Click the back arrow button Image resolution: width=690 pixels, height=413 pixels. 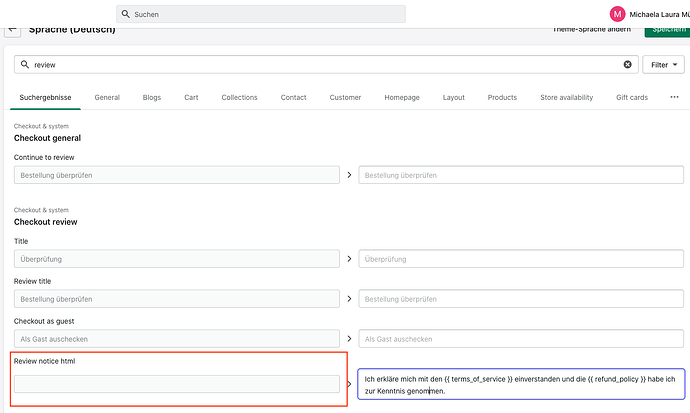(x=13, y=29)
